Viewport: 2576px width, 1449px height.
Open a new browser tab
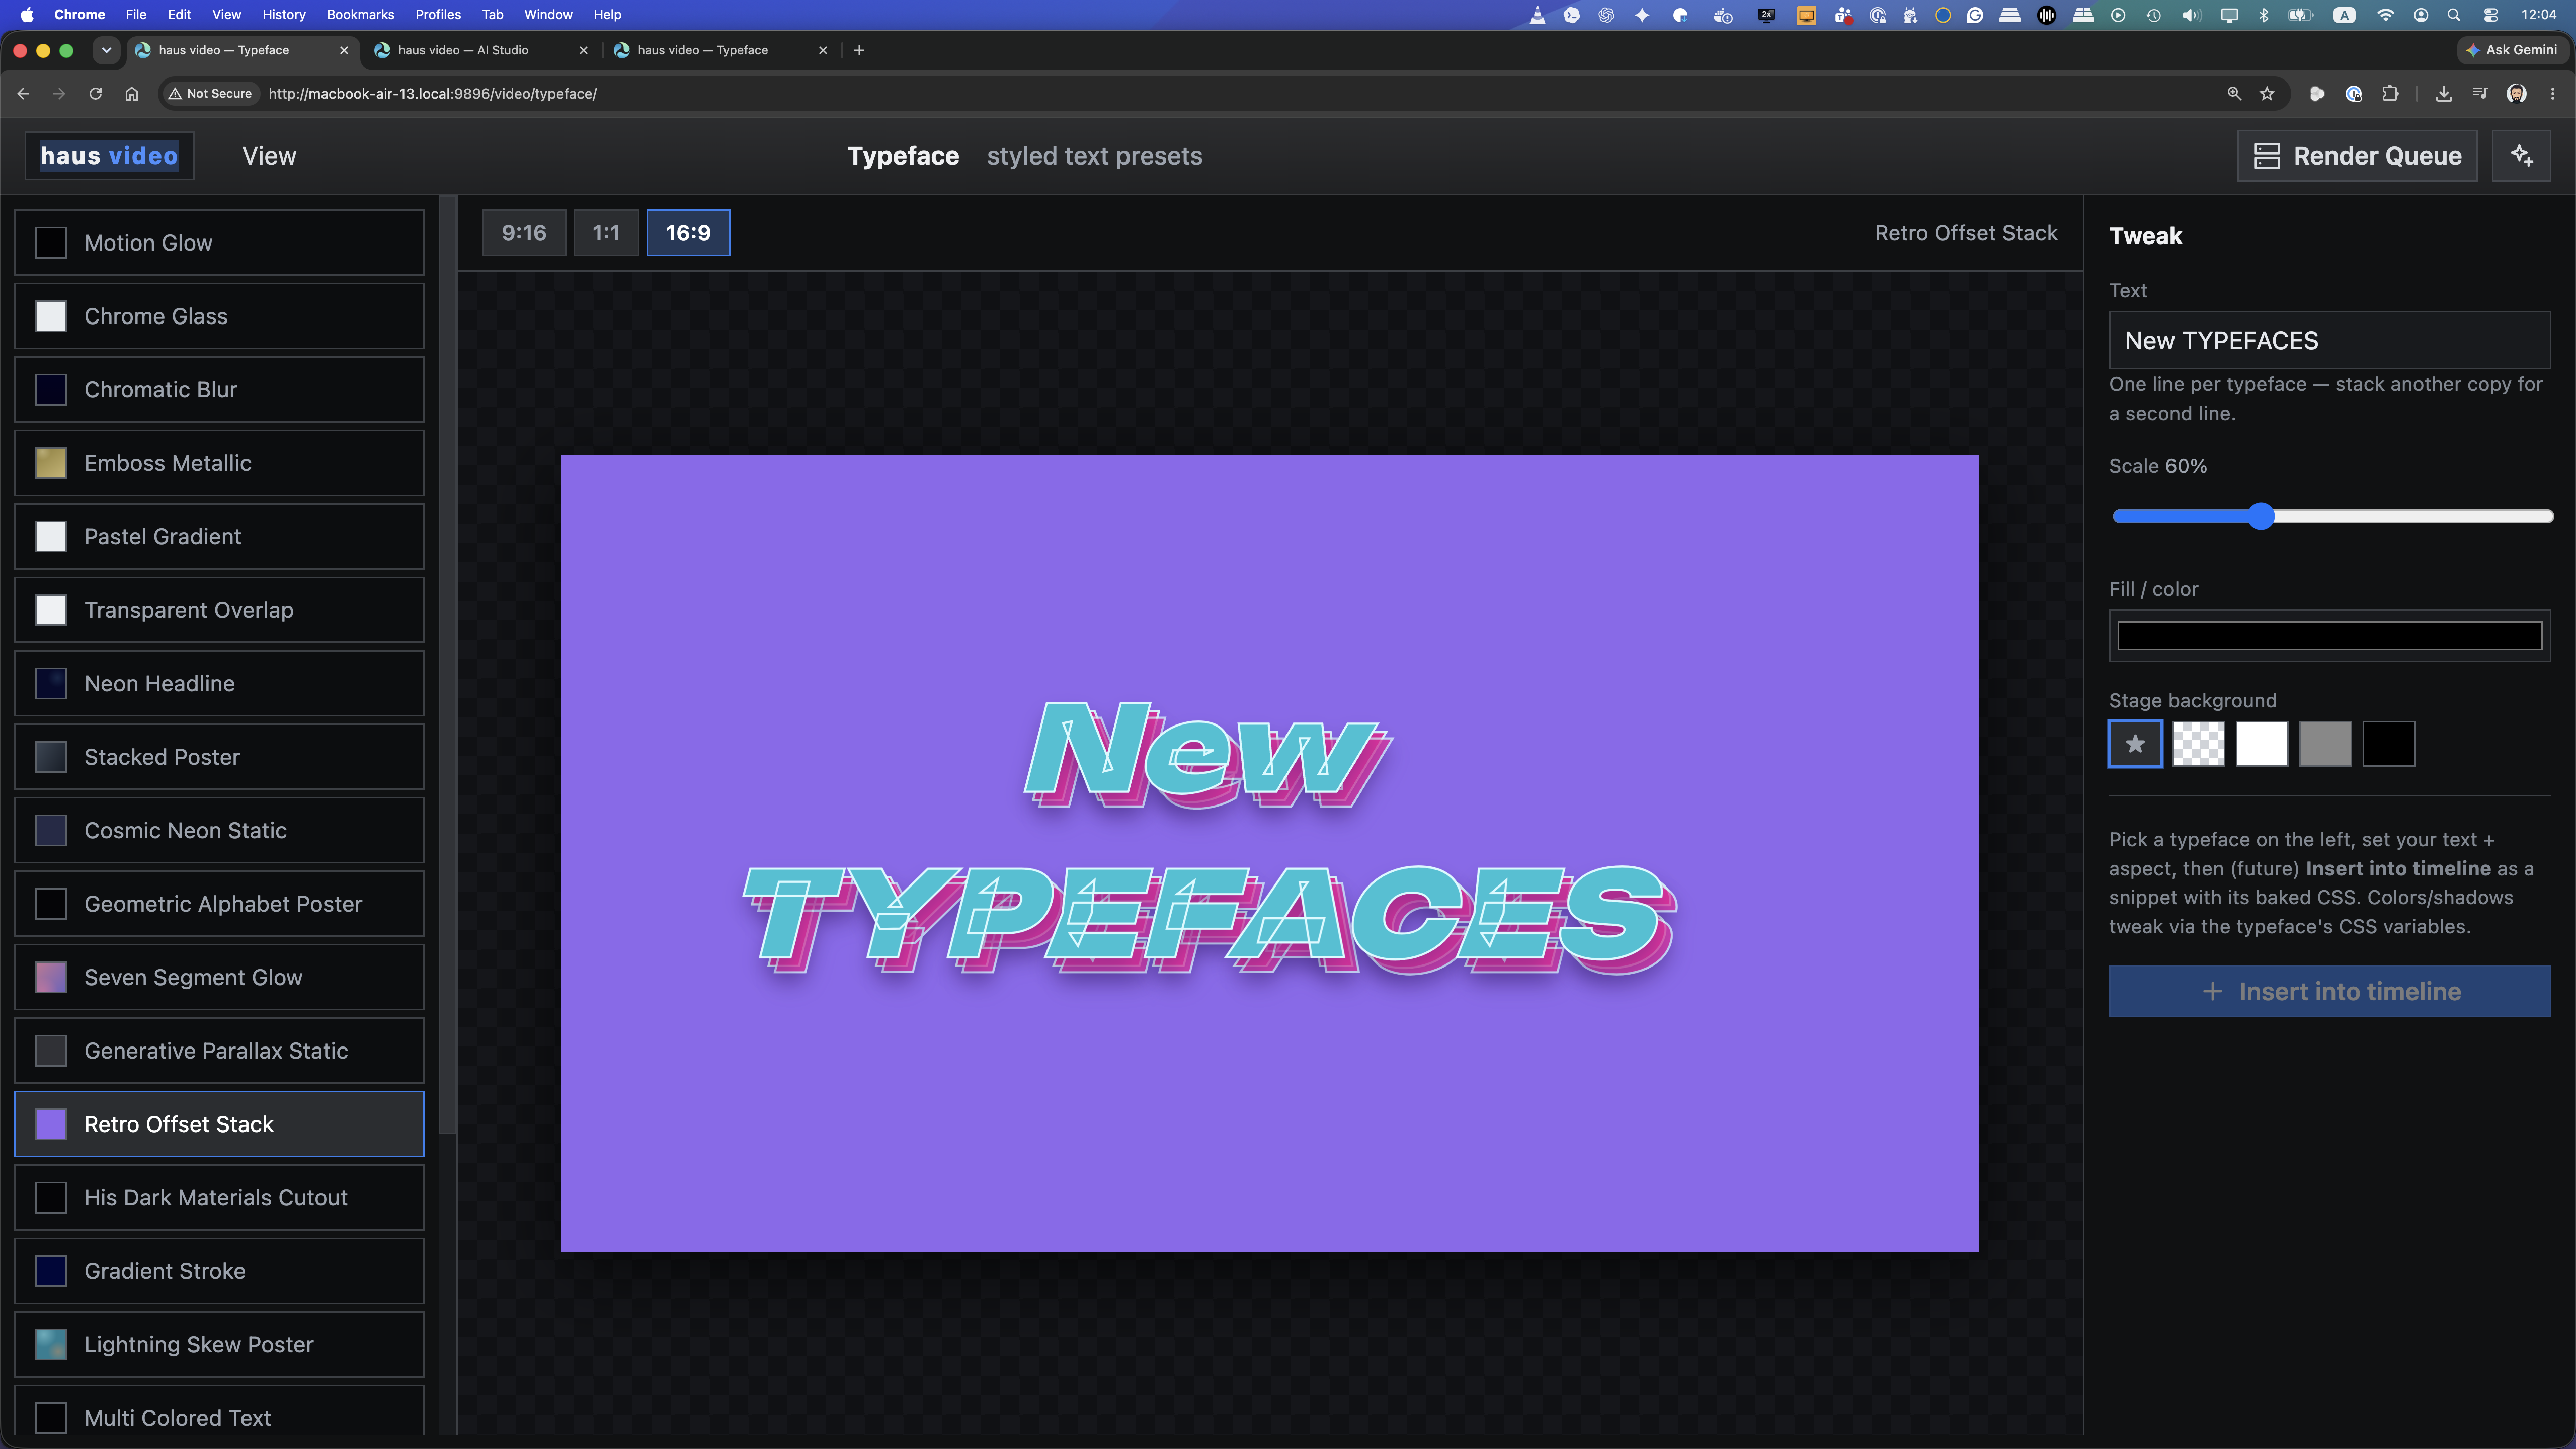[x=859, y=50]
